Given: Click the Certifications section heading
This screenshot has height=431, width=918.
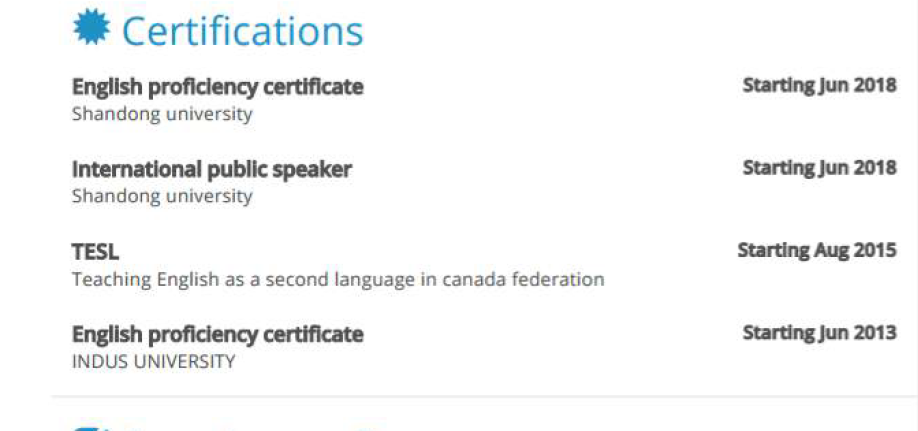Looking at the screenshot, I should pos(242,31).
